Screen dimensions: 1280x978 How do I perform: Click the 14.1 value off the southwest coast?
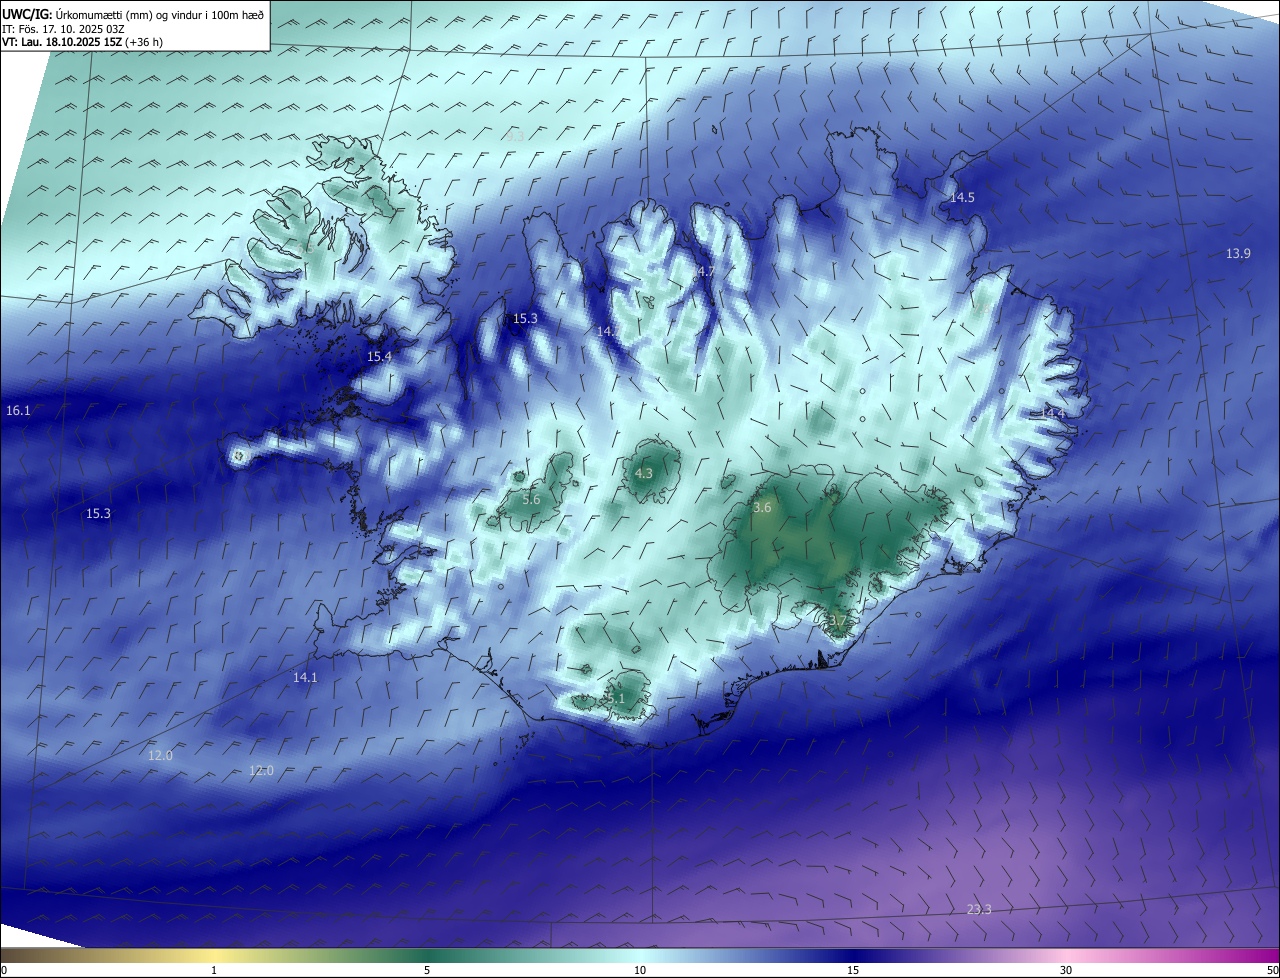click(x=305, y=678)
